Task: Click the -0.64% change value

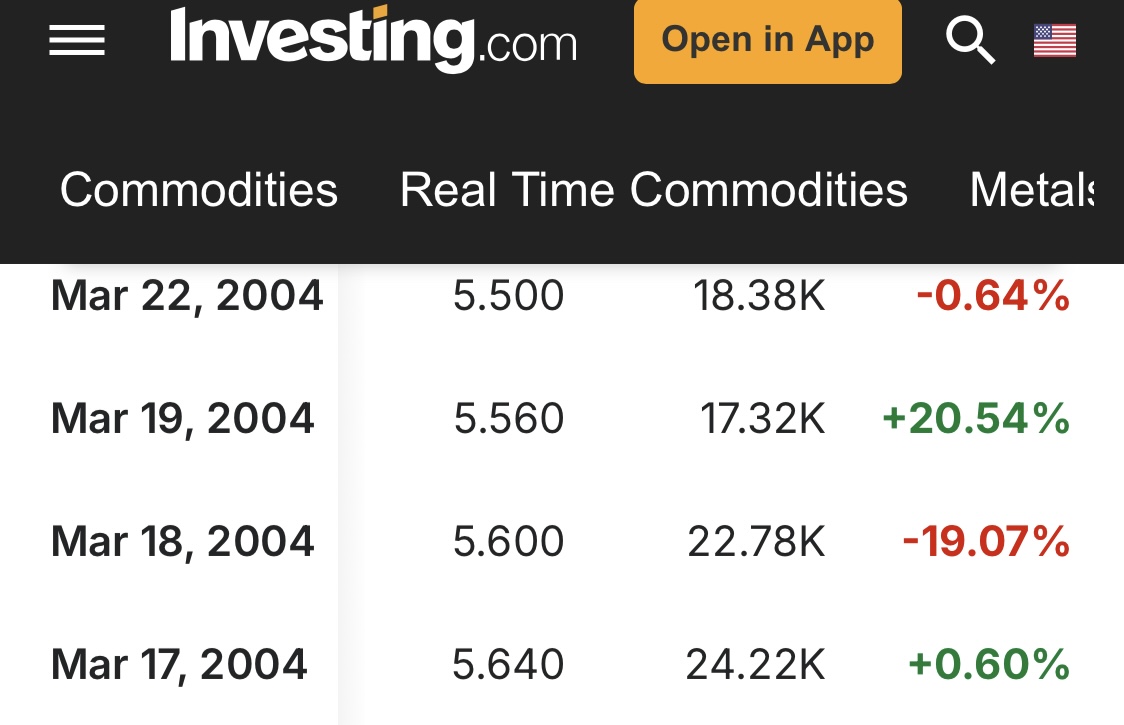Action: tap(992, 296)
